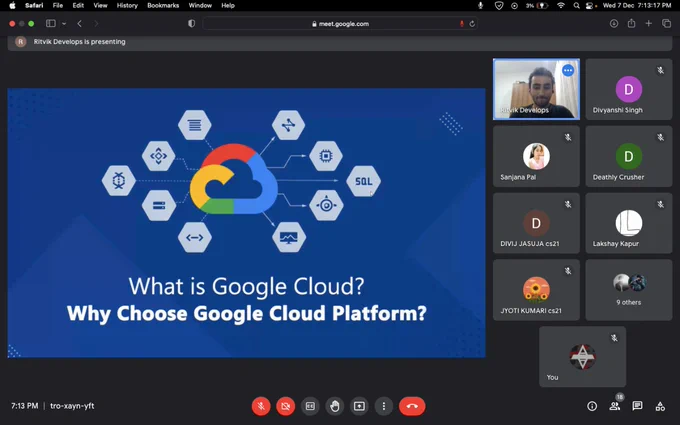680x425 pixels.
Task: Select Divyanshi Singh participant tile
Action: (629, 89)
